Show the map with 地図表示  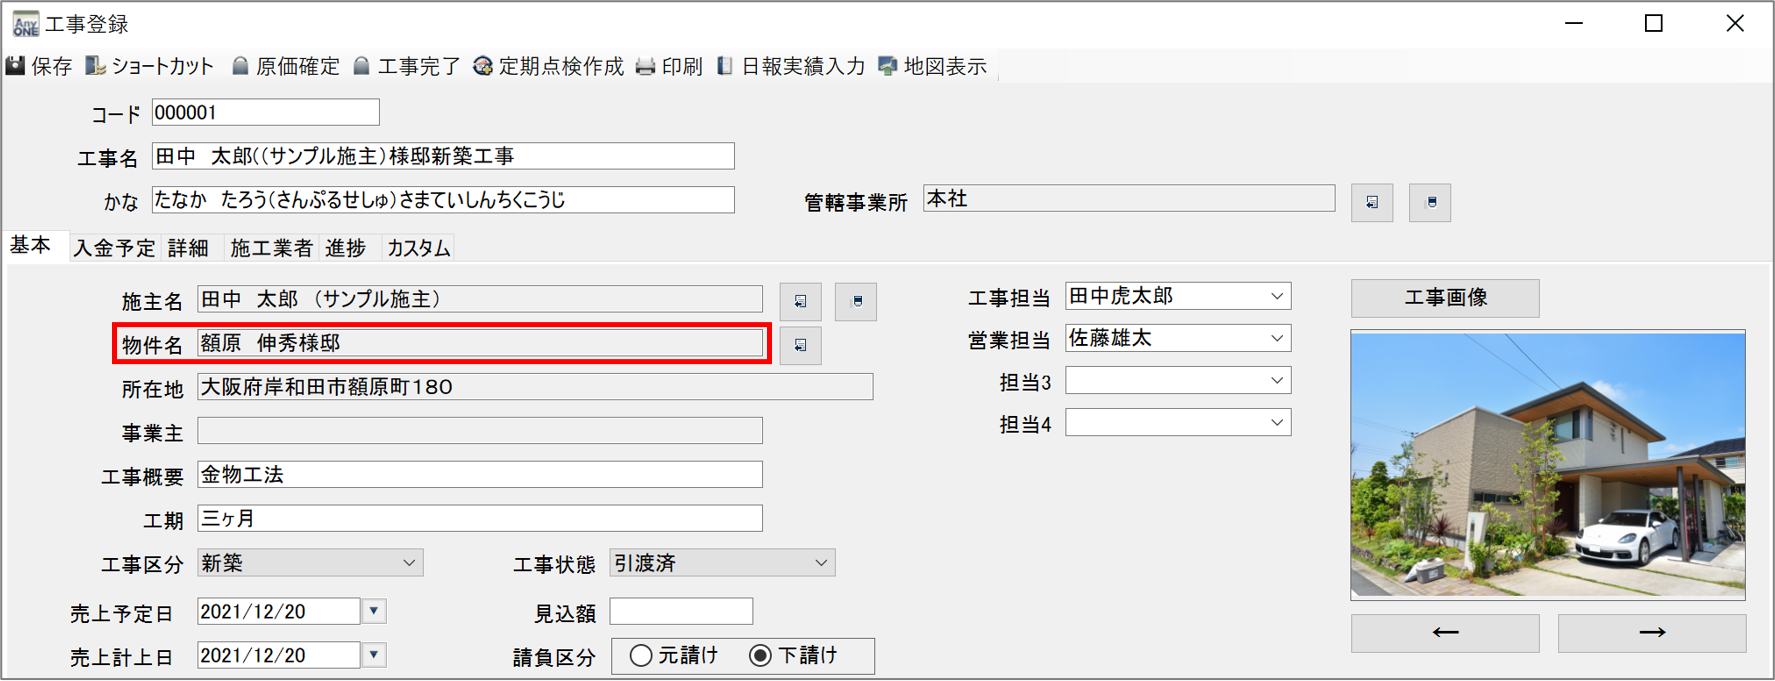coord(888,66)
